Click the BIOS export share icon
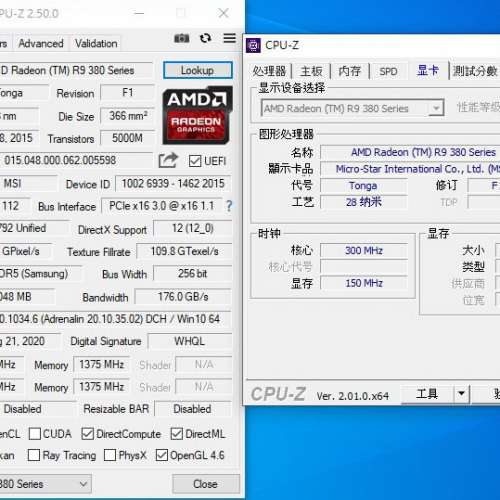This screenshot has width=500, height=500. click(x=168, y=160)
